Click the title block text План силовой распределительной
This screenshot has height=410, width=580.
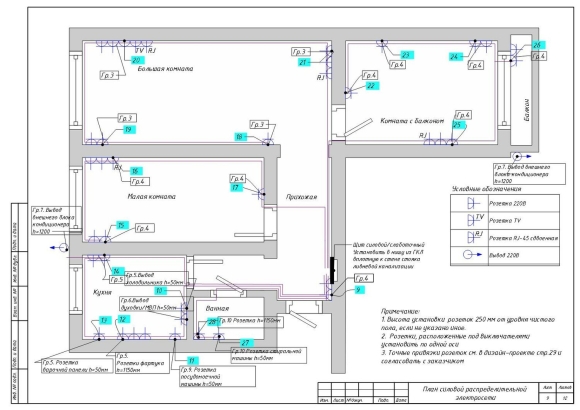point(475,389)
